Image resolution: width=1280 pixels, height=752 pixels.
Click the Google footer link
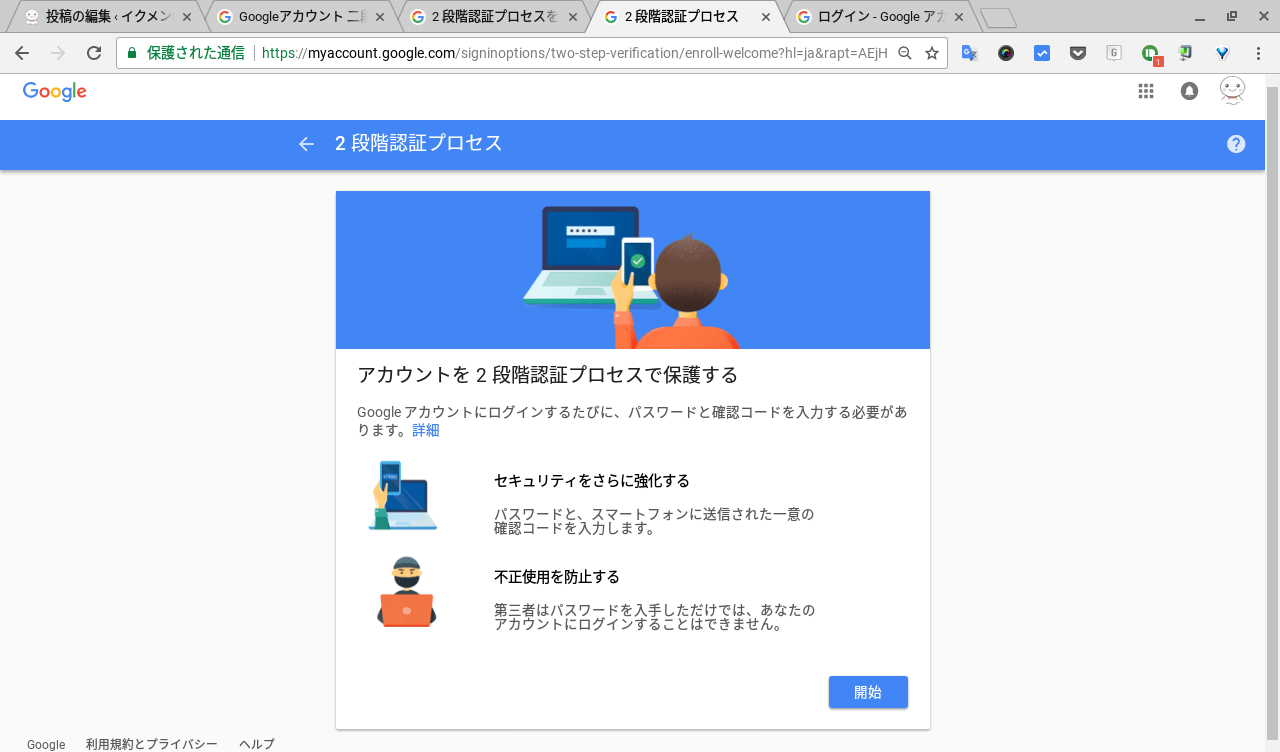tap(46, 744)
